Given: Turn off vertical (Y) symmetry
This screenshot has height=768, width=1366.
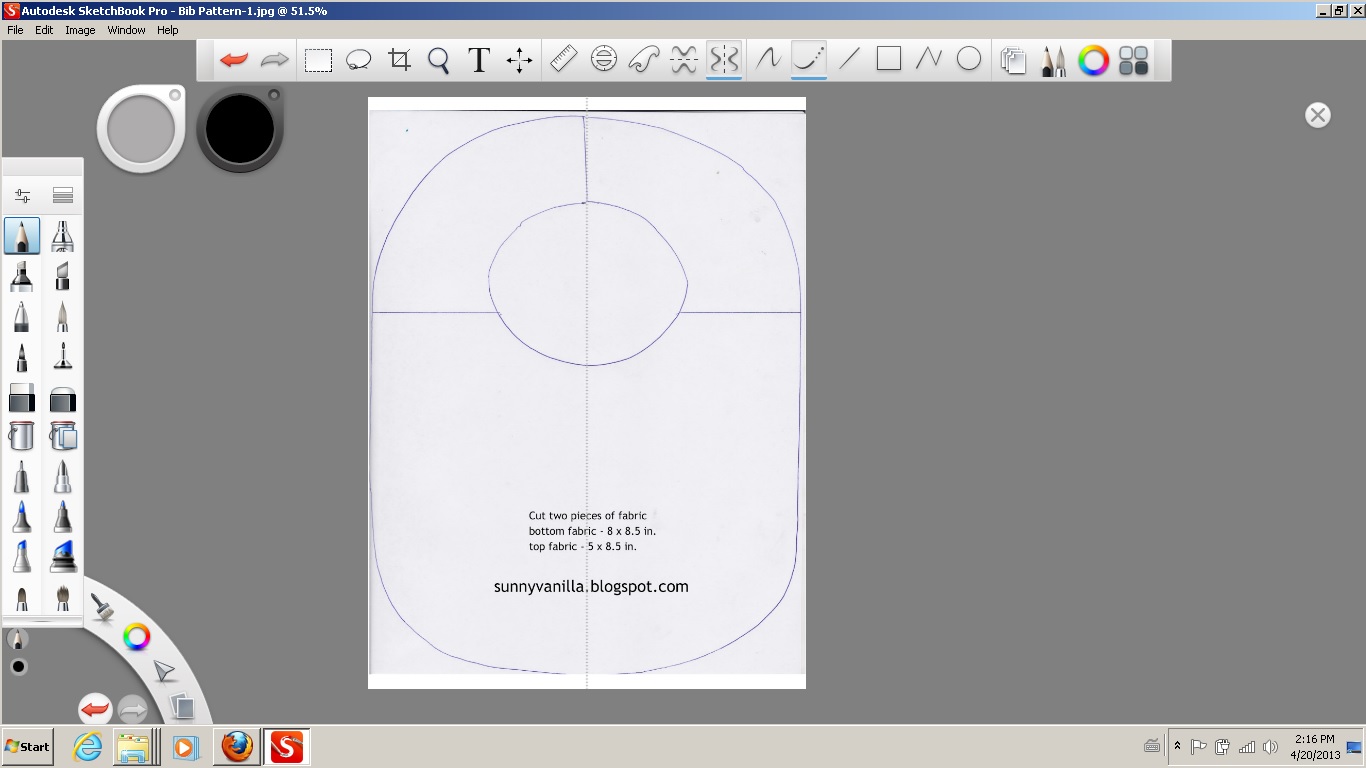Looking at the screenshot, I should pyautogui.click(x=724, y=60).
